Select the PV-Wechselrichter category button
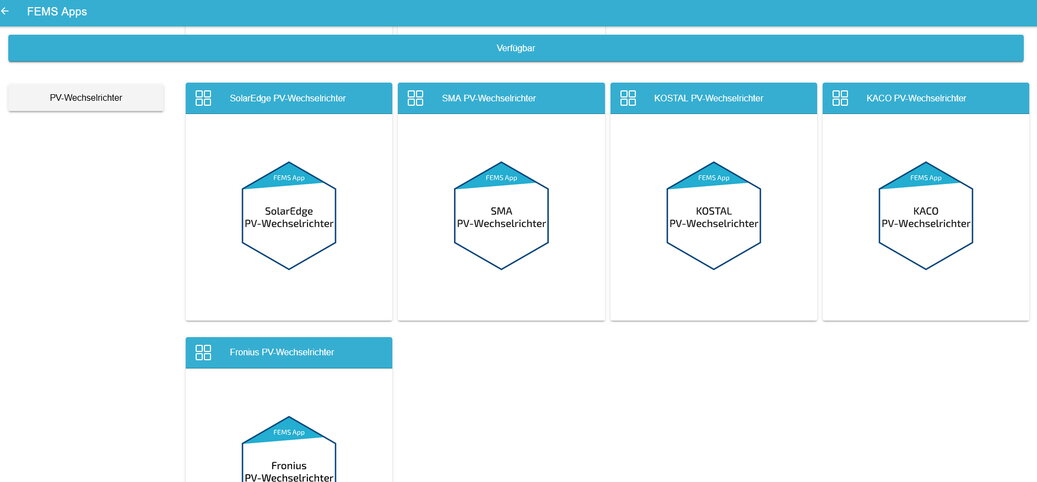 pyautogui.click(x=86, y=98)
